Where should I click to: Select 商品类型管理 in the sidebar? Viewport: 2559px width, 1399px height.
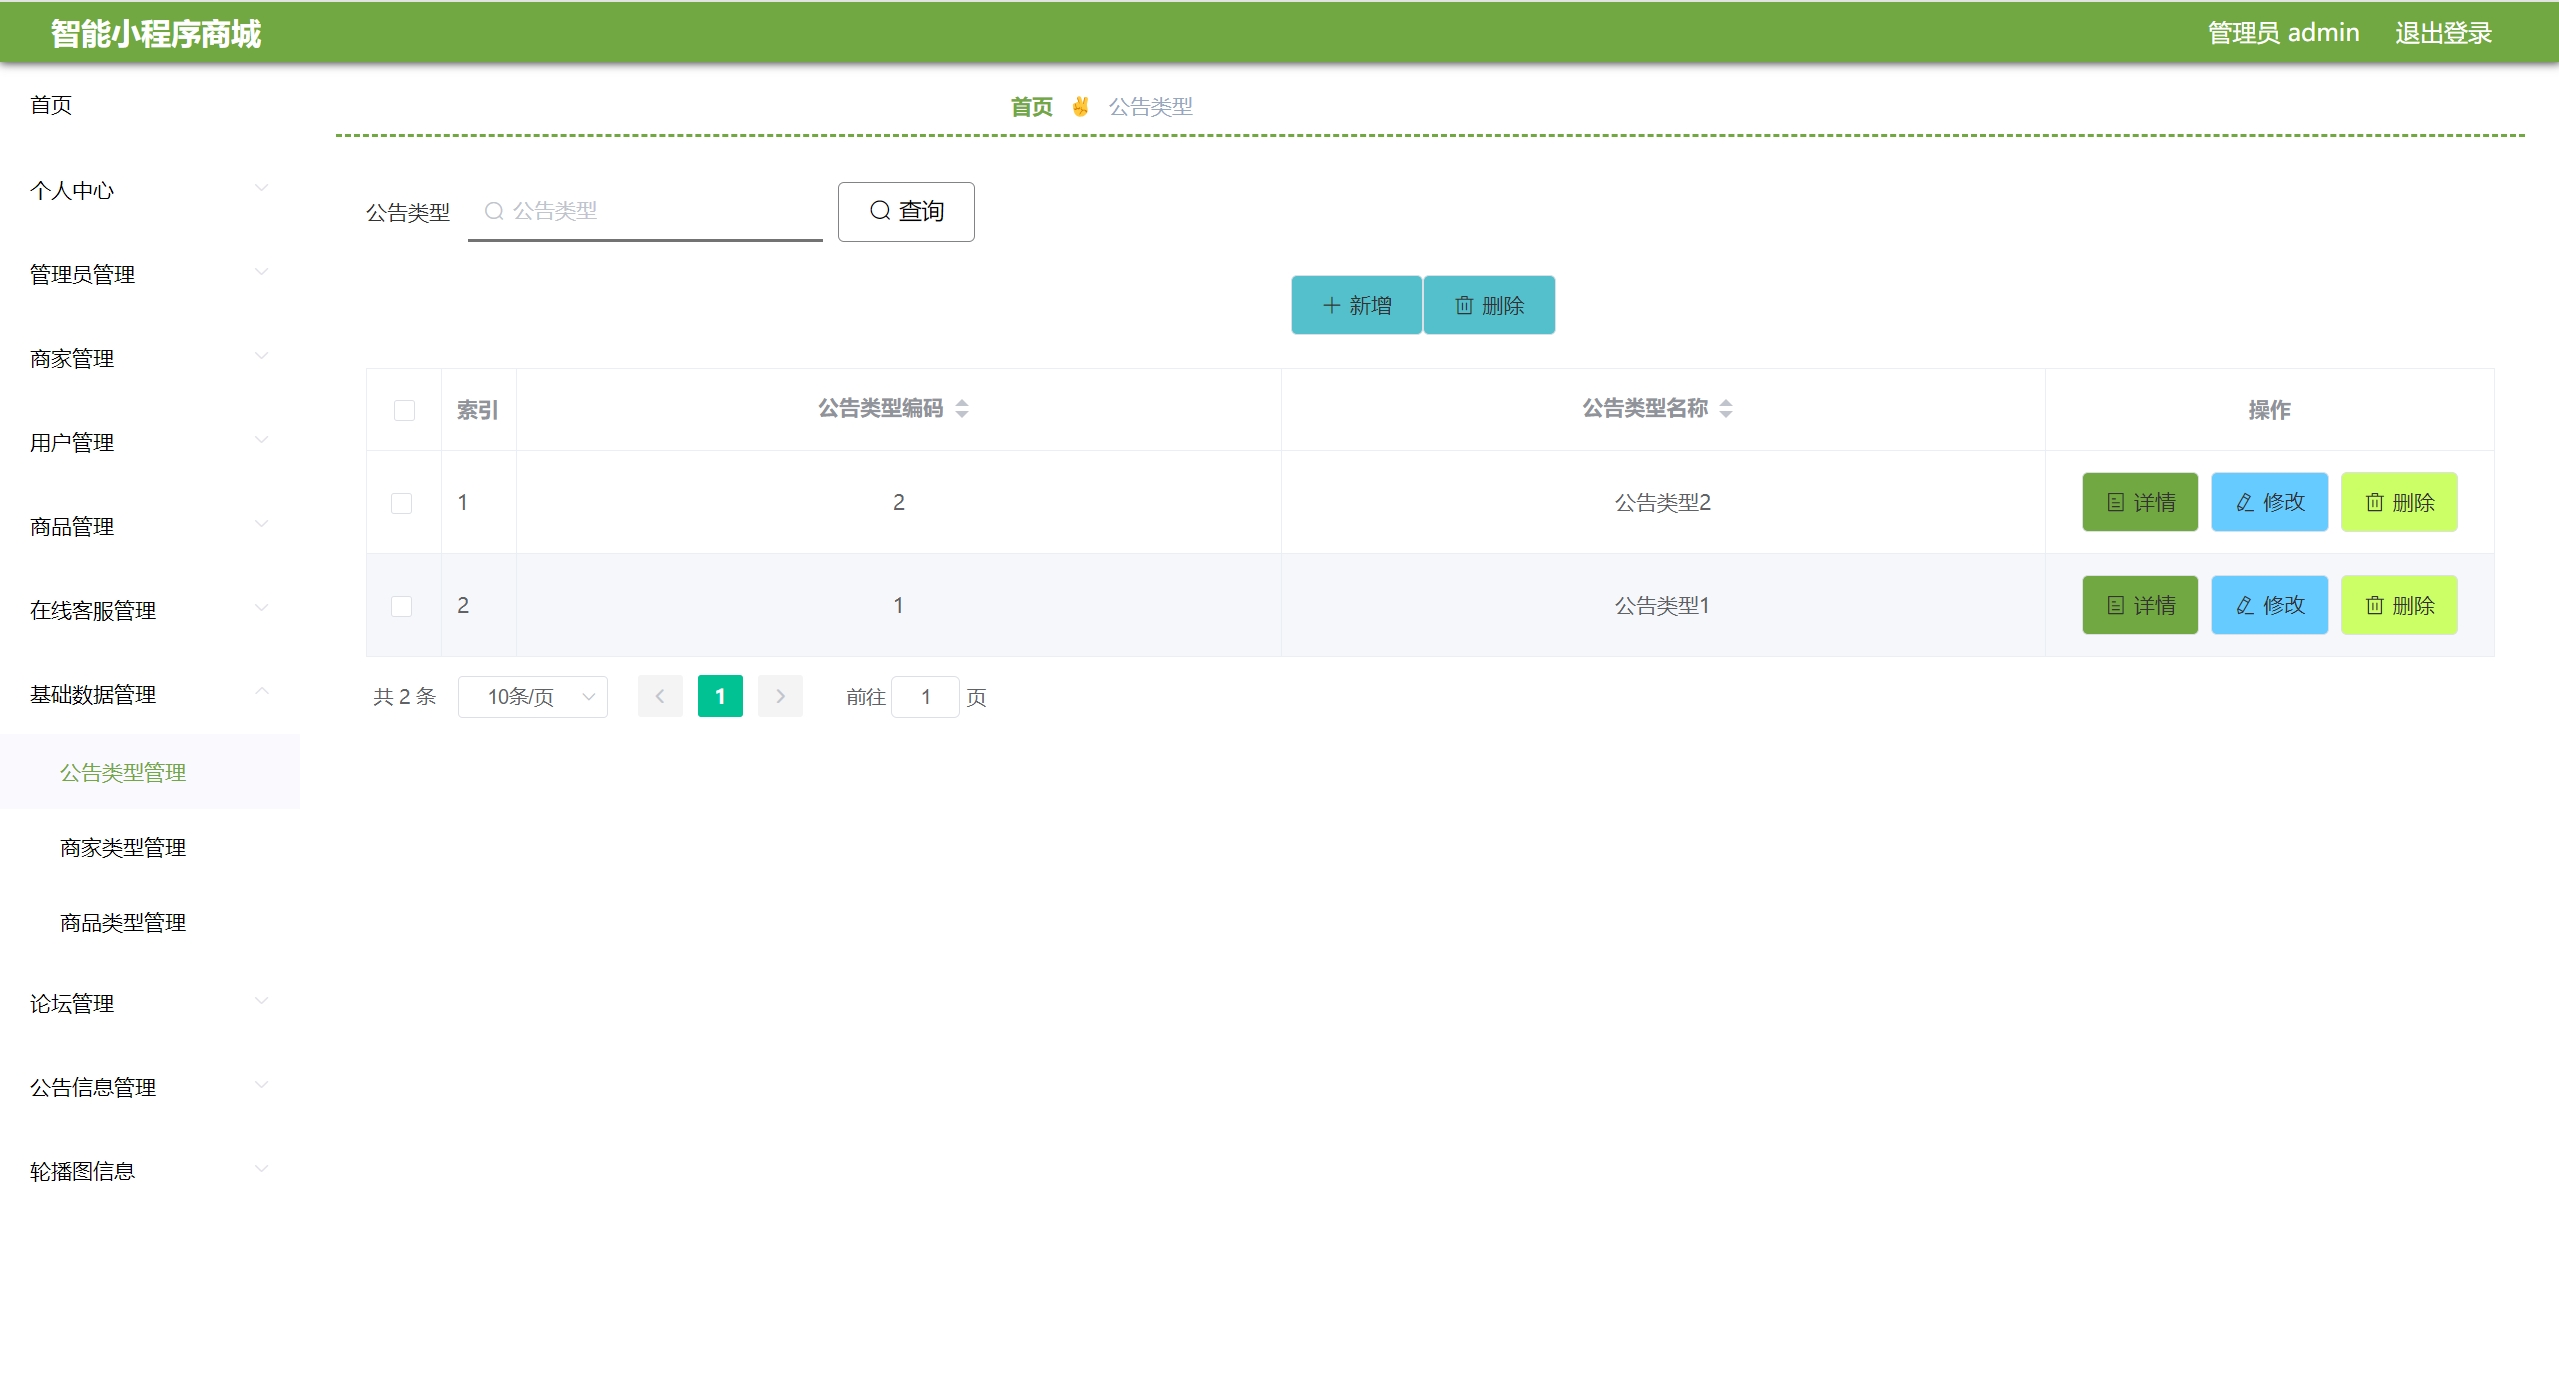[123, 923]
